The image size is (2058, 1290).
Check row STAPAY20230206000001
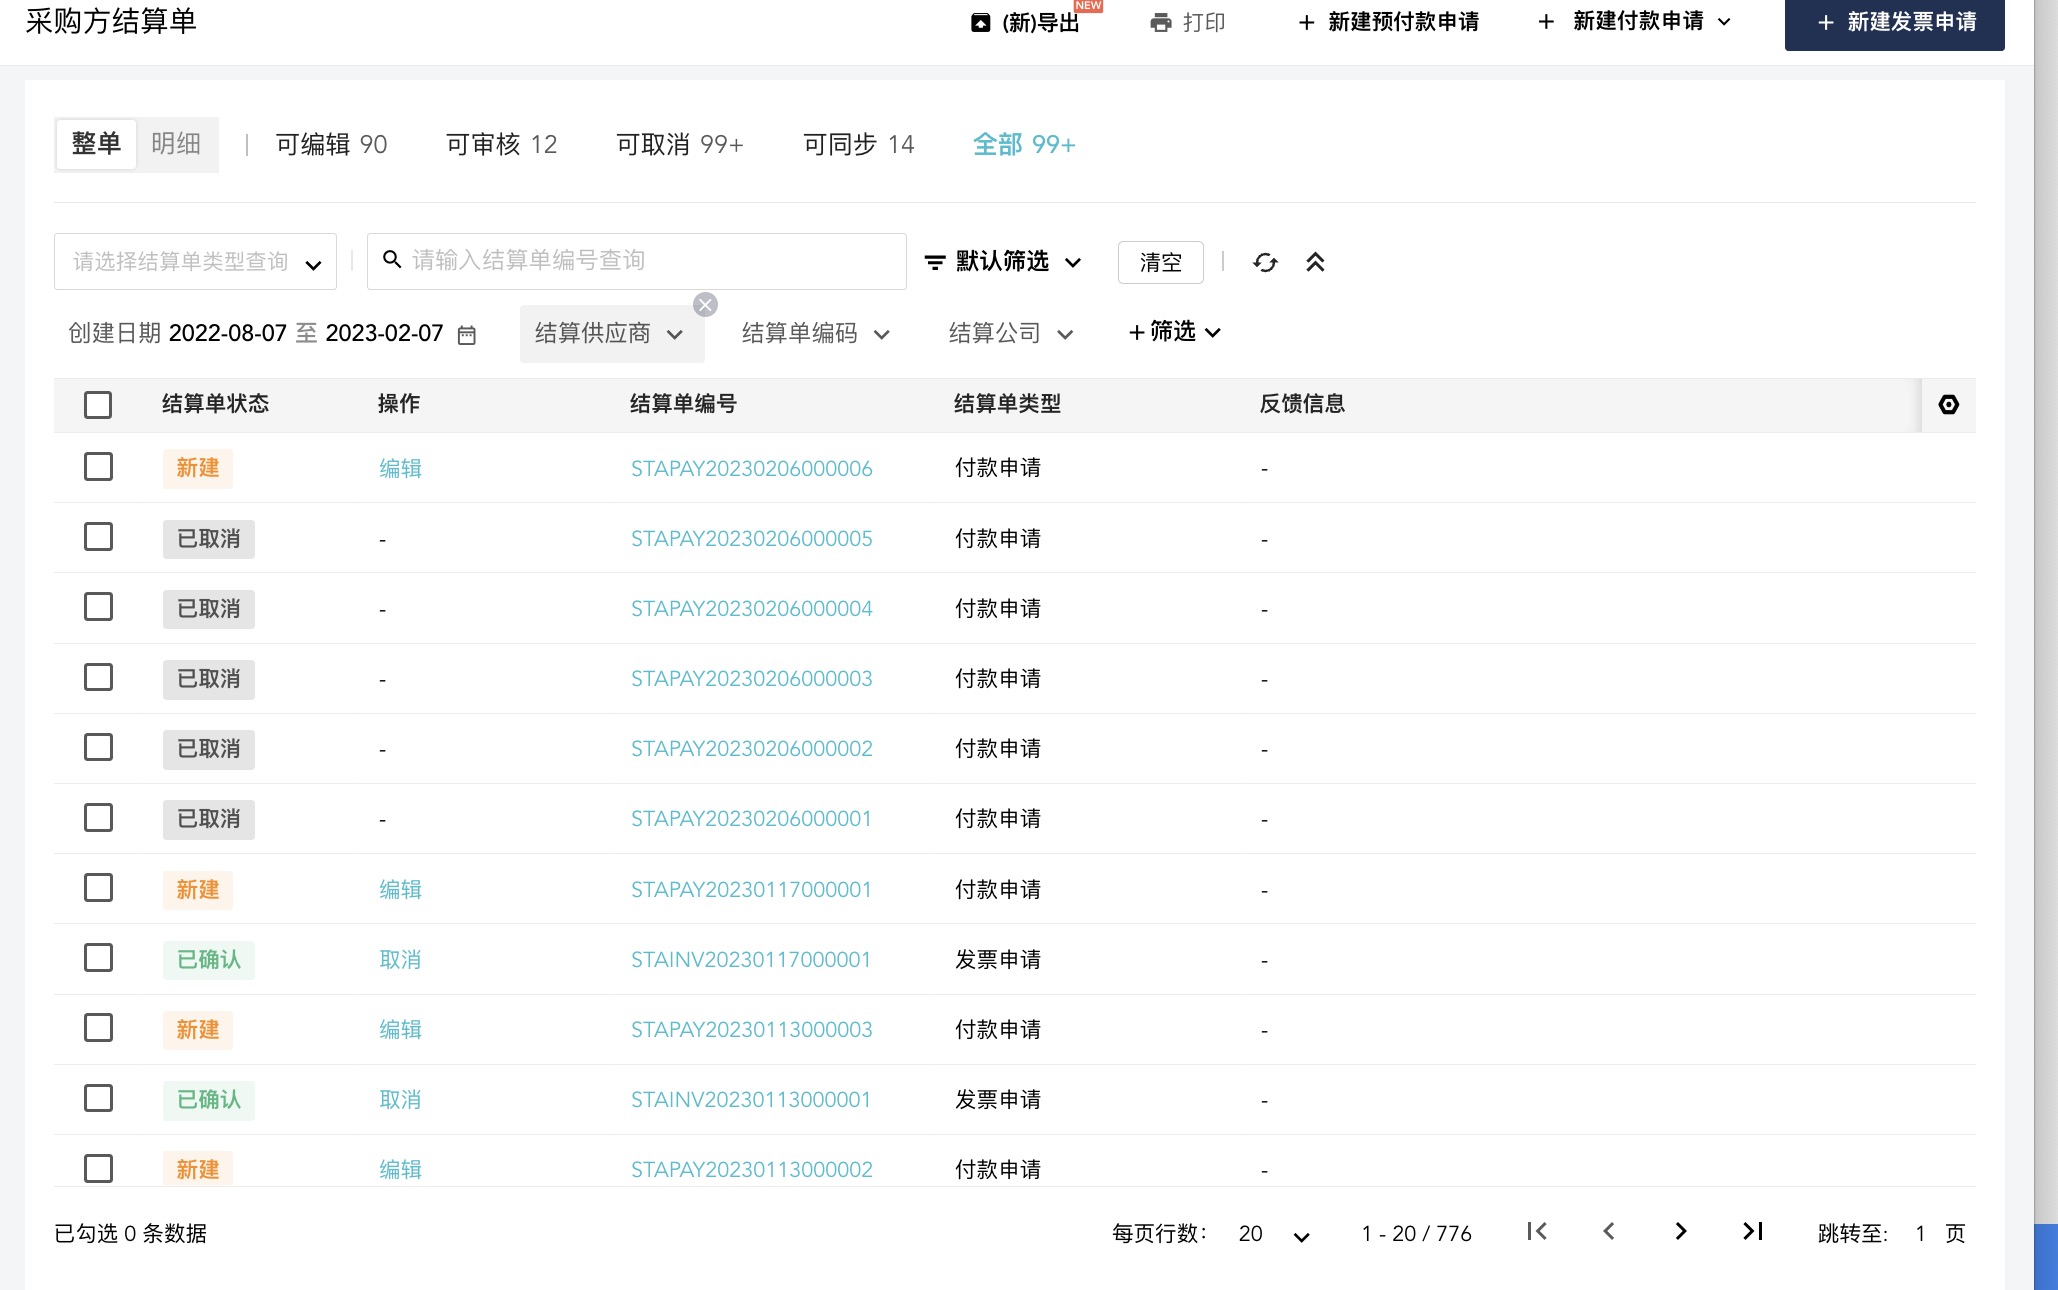tap(98, 817)
